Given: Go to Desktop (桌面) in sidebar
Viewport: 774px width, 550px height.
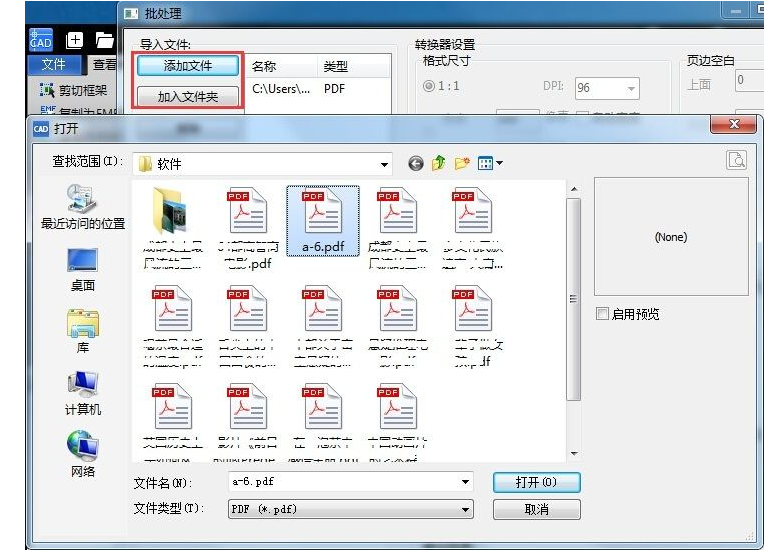Looking at the screenshot, I should tap(82, 270).
